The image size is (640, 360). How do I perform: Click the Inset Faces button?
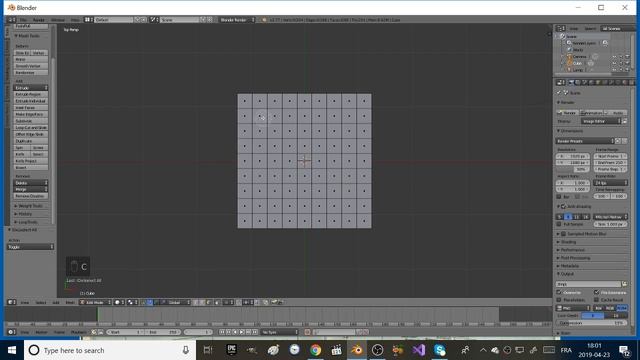[31, 108]
